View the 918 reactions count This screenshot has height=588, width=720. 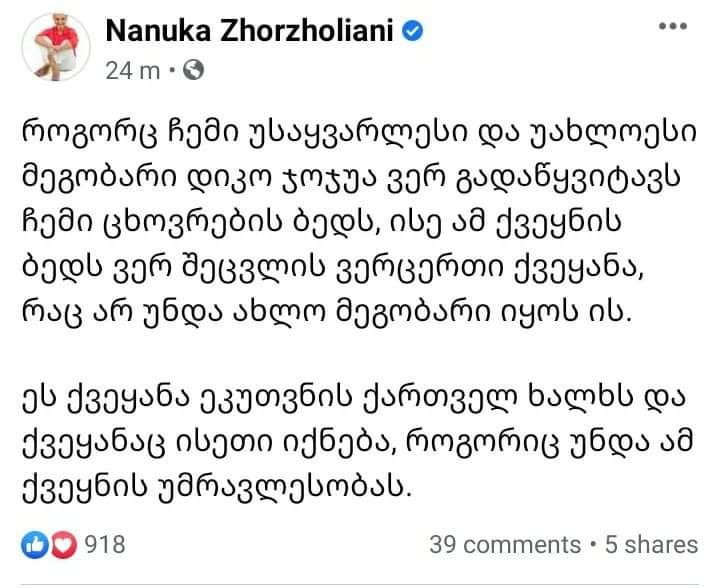pos(107,544)
